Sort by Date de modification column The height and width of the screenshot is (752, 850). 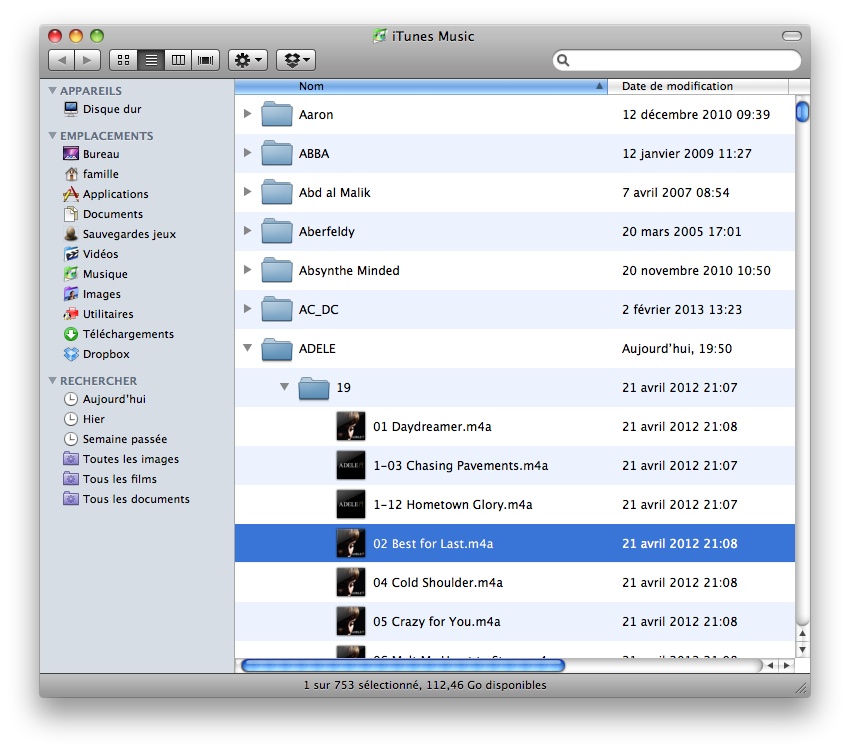[x=700, y=86]
